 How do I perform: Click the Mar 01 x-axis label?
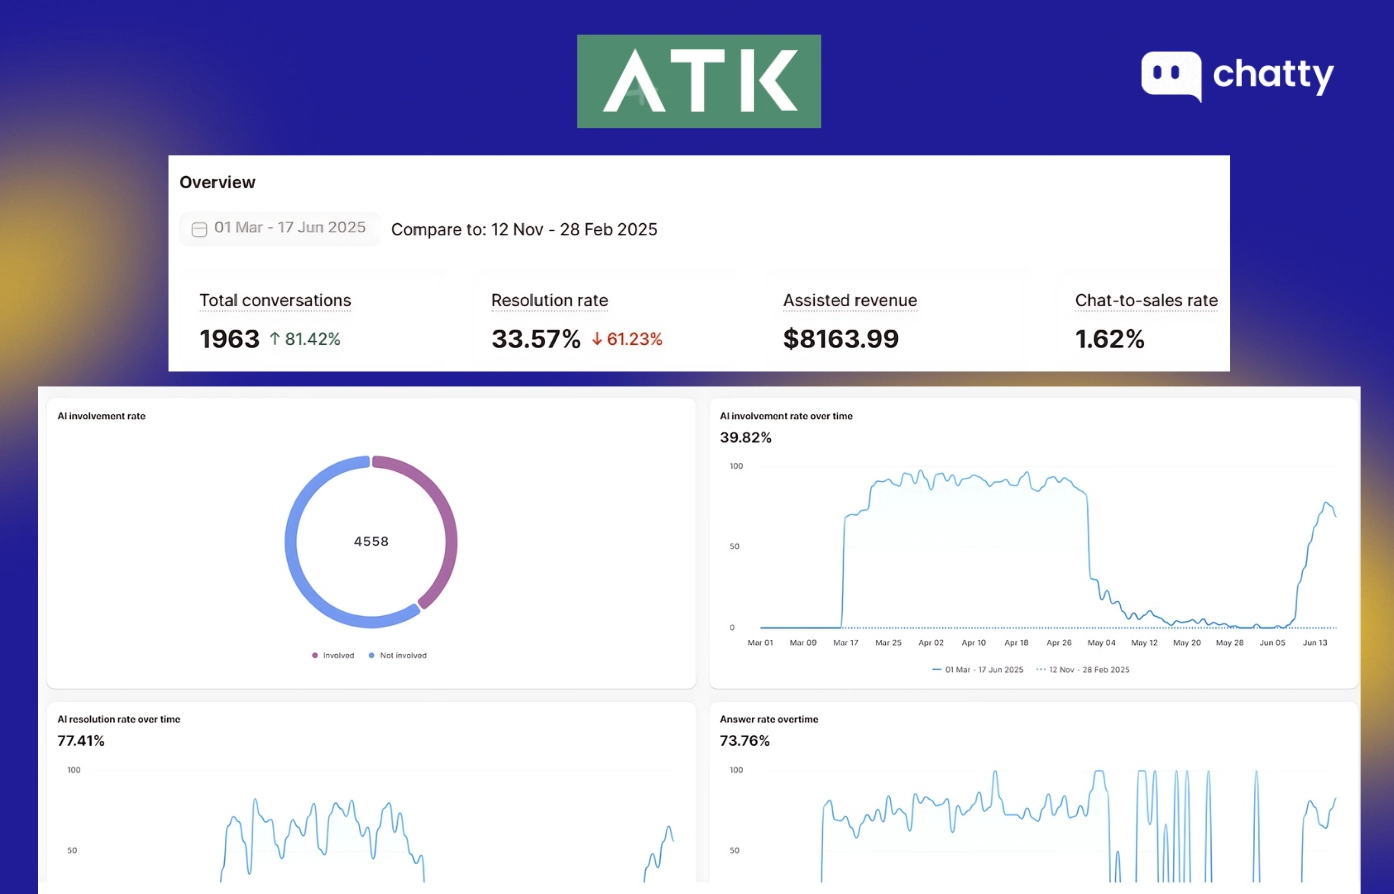pos(761,643)
